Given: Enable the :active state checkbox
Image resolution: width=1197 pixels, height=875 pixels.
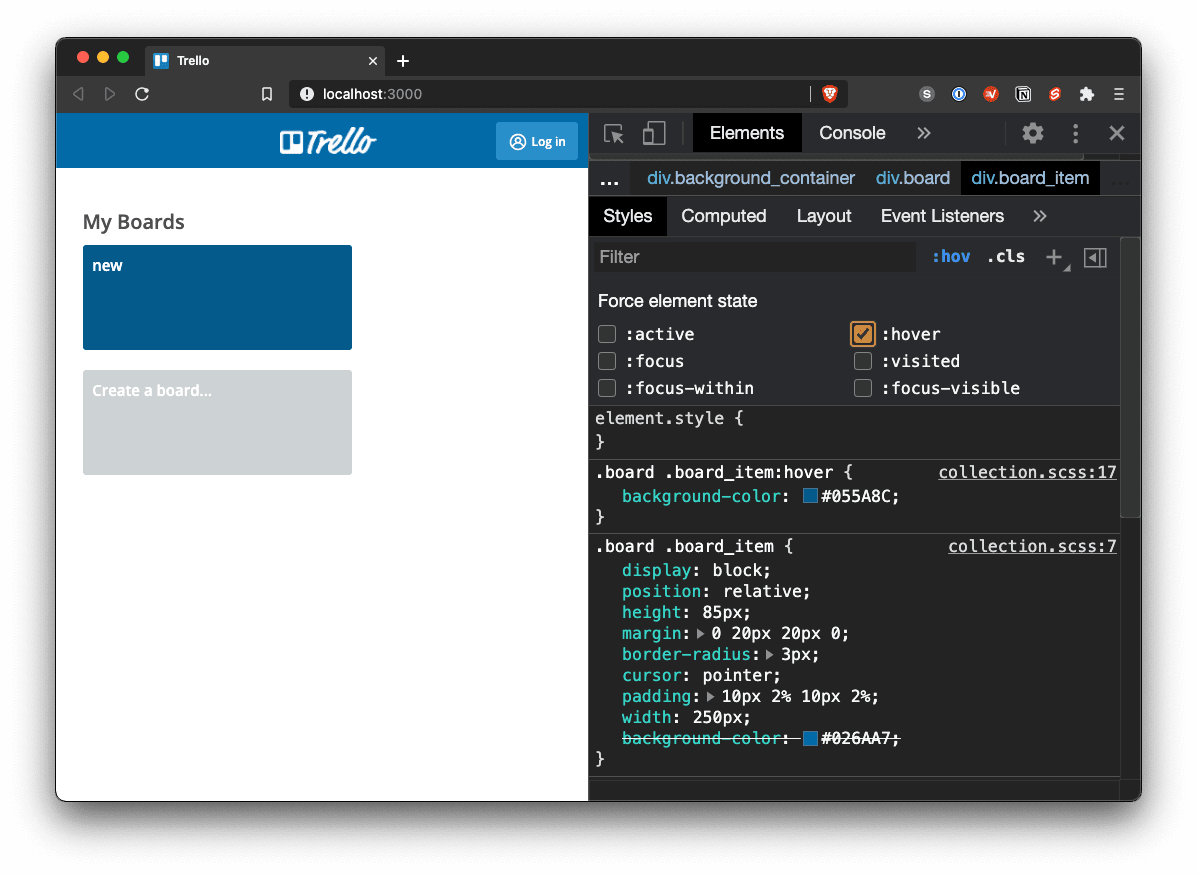Looking at the screenshot, I should point(607,334).
